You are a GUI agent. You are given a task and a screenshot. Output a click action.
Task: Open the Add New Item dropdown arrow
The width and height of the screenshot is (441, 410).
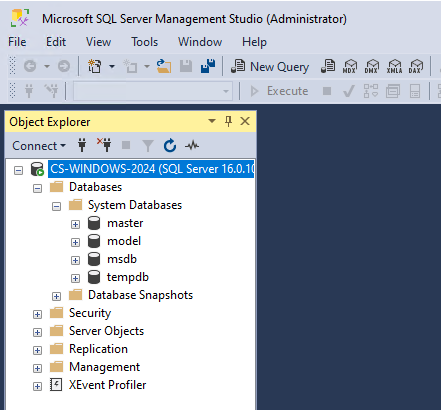pos(147,66)
